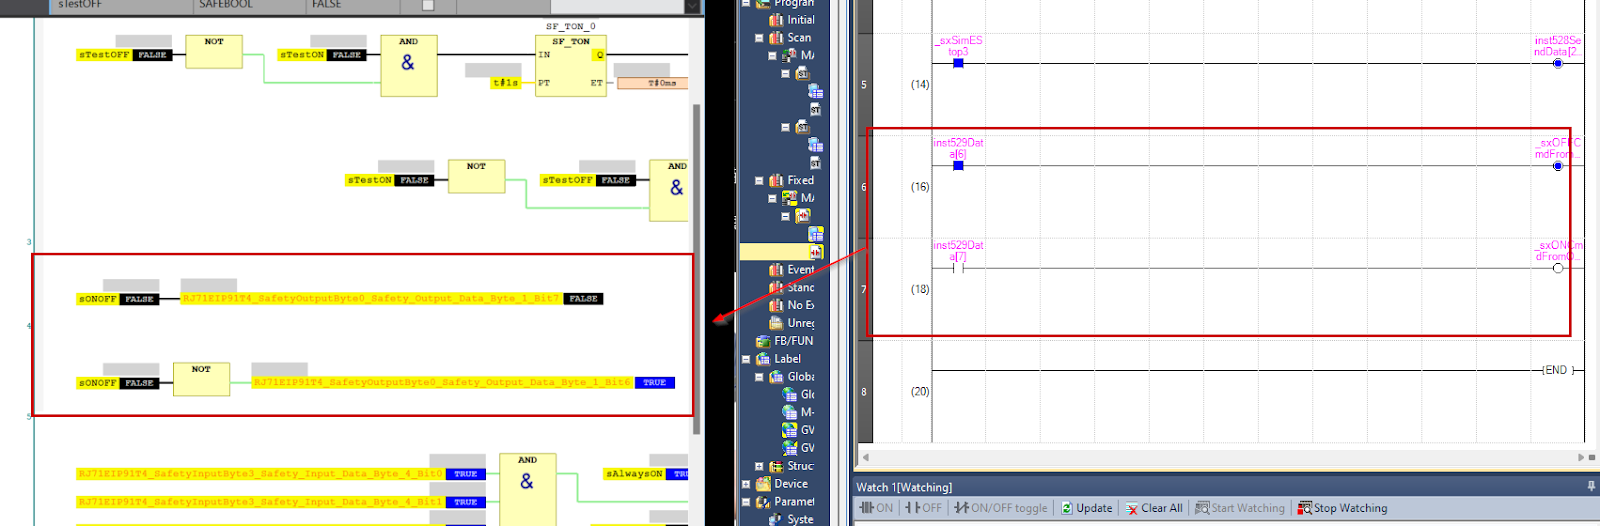This screenshot has width=1600, height=526.
Task: Collapse the Program node at the top of tree
Action: pos(746,3)
